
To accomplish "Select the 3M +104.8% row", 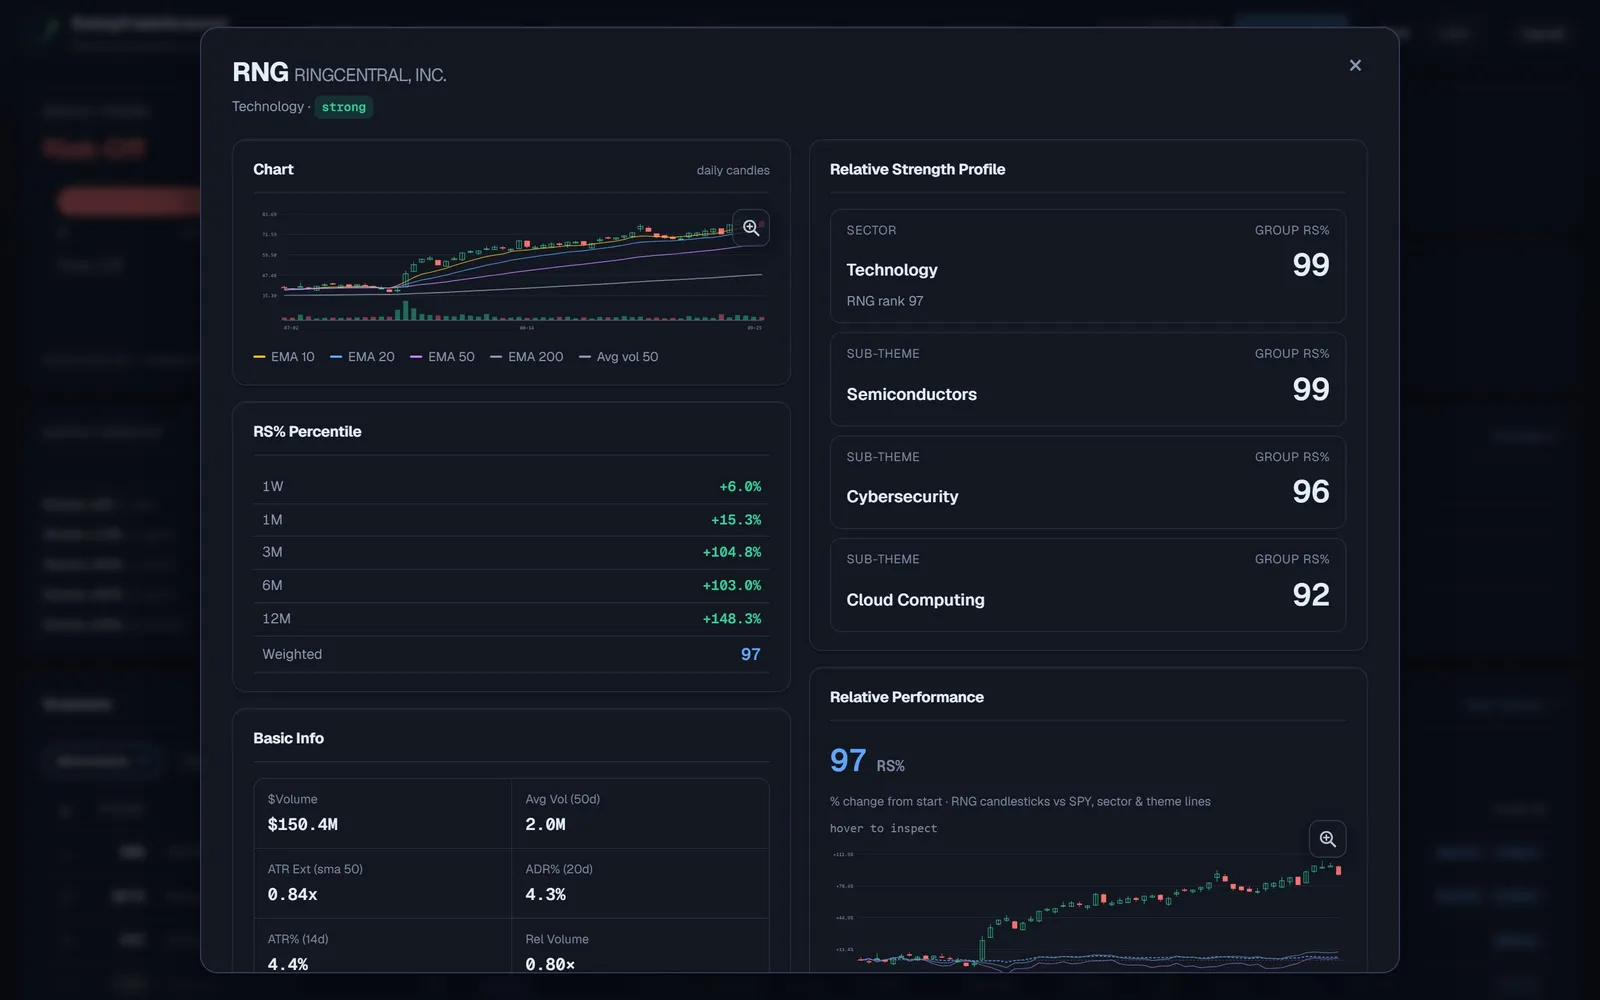I will 511,553.
